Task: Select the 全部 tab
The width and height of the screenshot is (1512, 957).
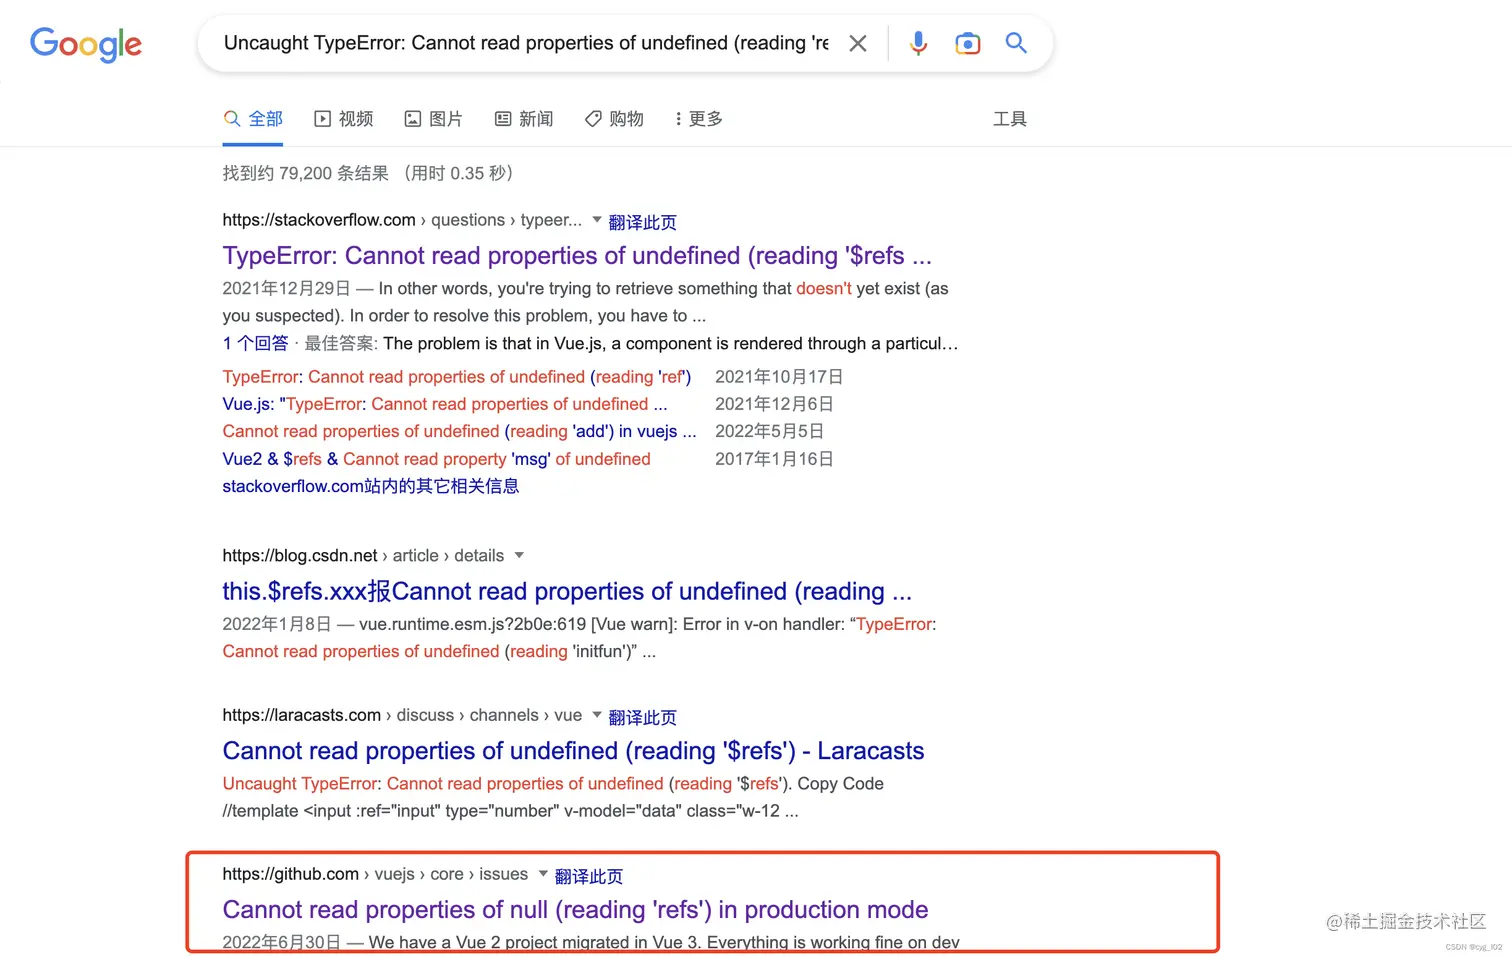Action: pos(253,119)
